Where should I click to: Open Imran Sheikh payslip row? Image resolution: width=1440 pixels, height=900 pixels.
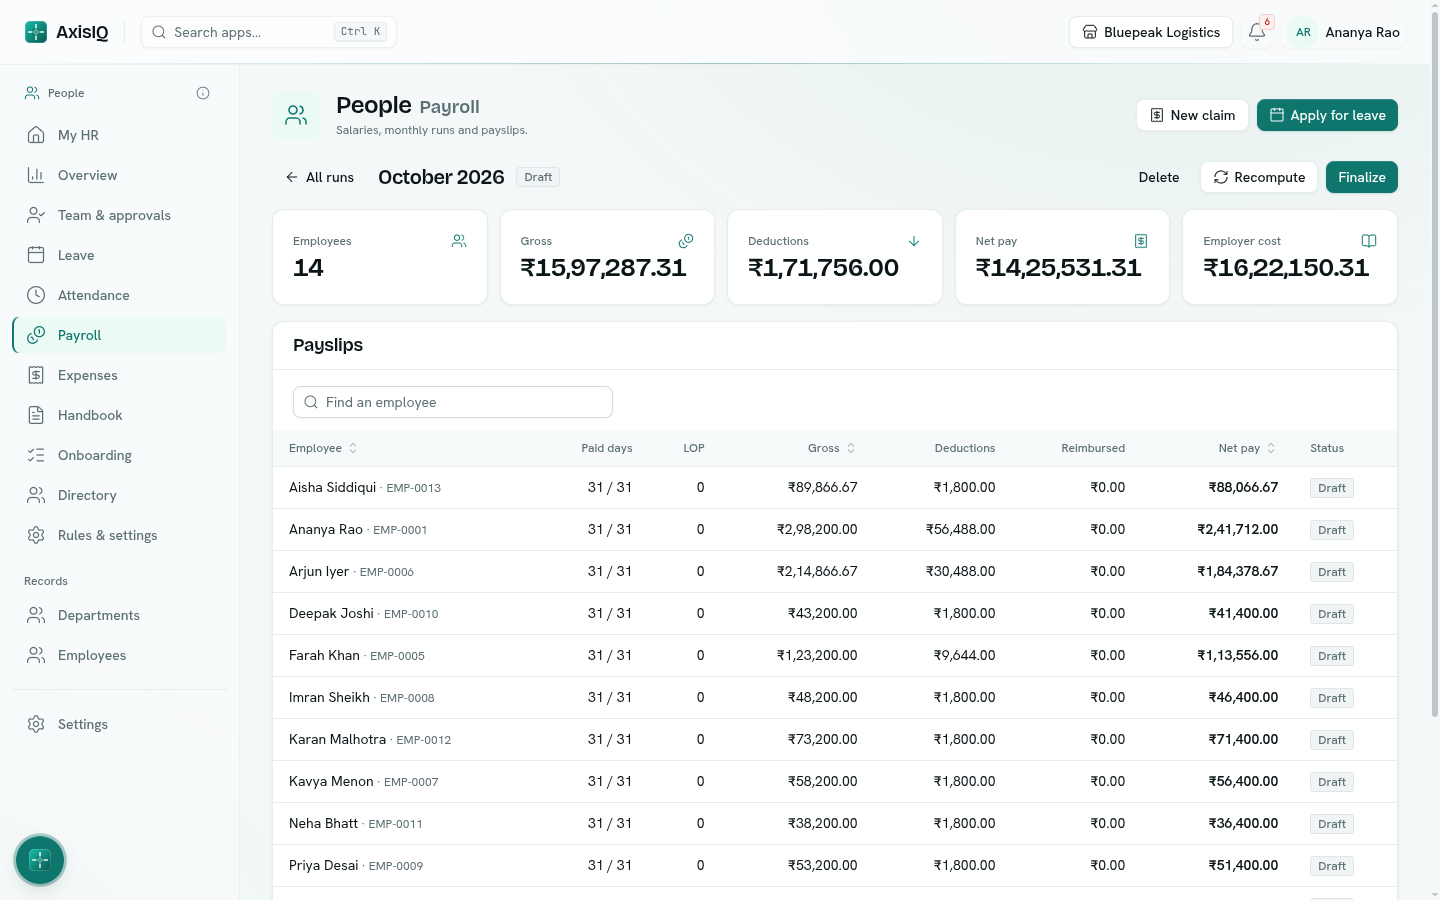click(835, 698)
